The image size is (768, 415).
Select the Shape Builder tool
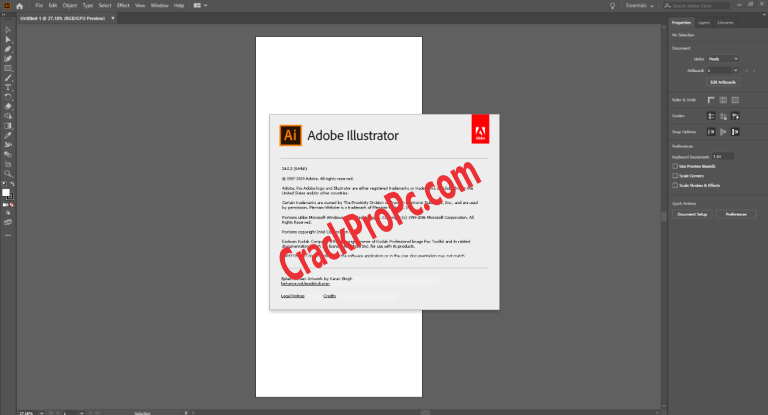(x=8, y=116)
